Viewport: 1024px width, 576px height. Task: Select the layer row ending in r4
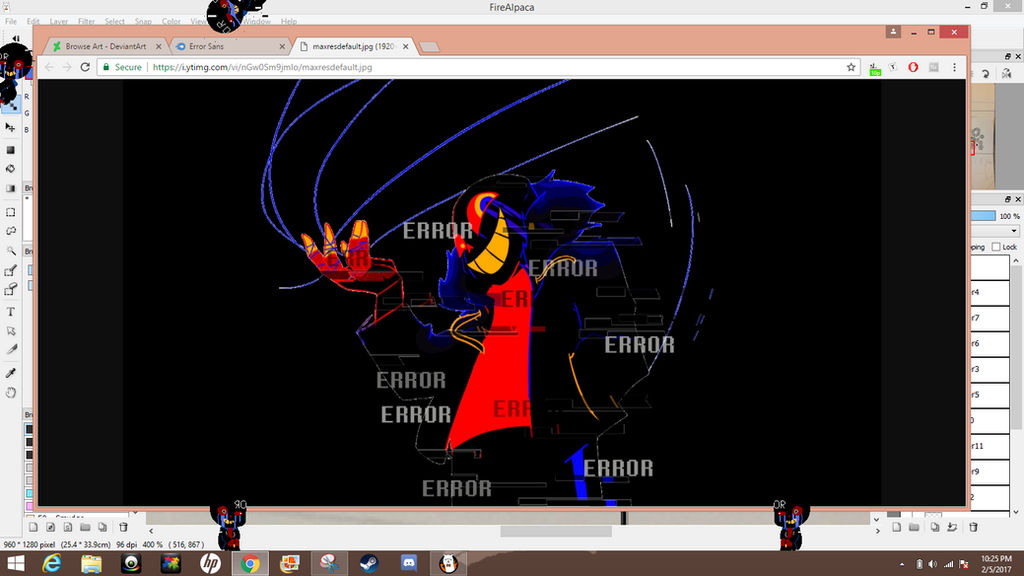[x=990, y=292]
